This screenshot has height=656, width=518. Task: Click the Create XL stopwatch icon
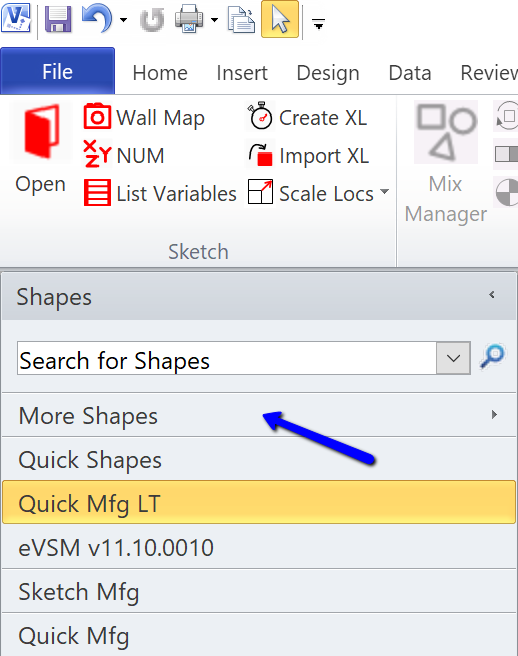click(260, 115)
